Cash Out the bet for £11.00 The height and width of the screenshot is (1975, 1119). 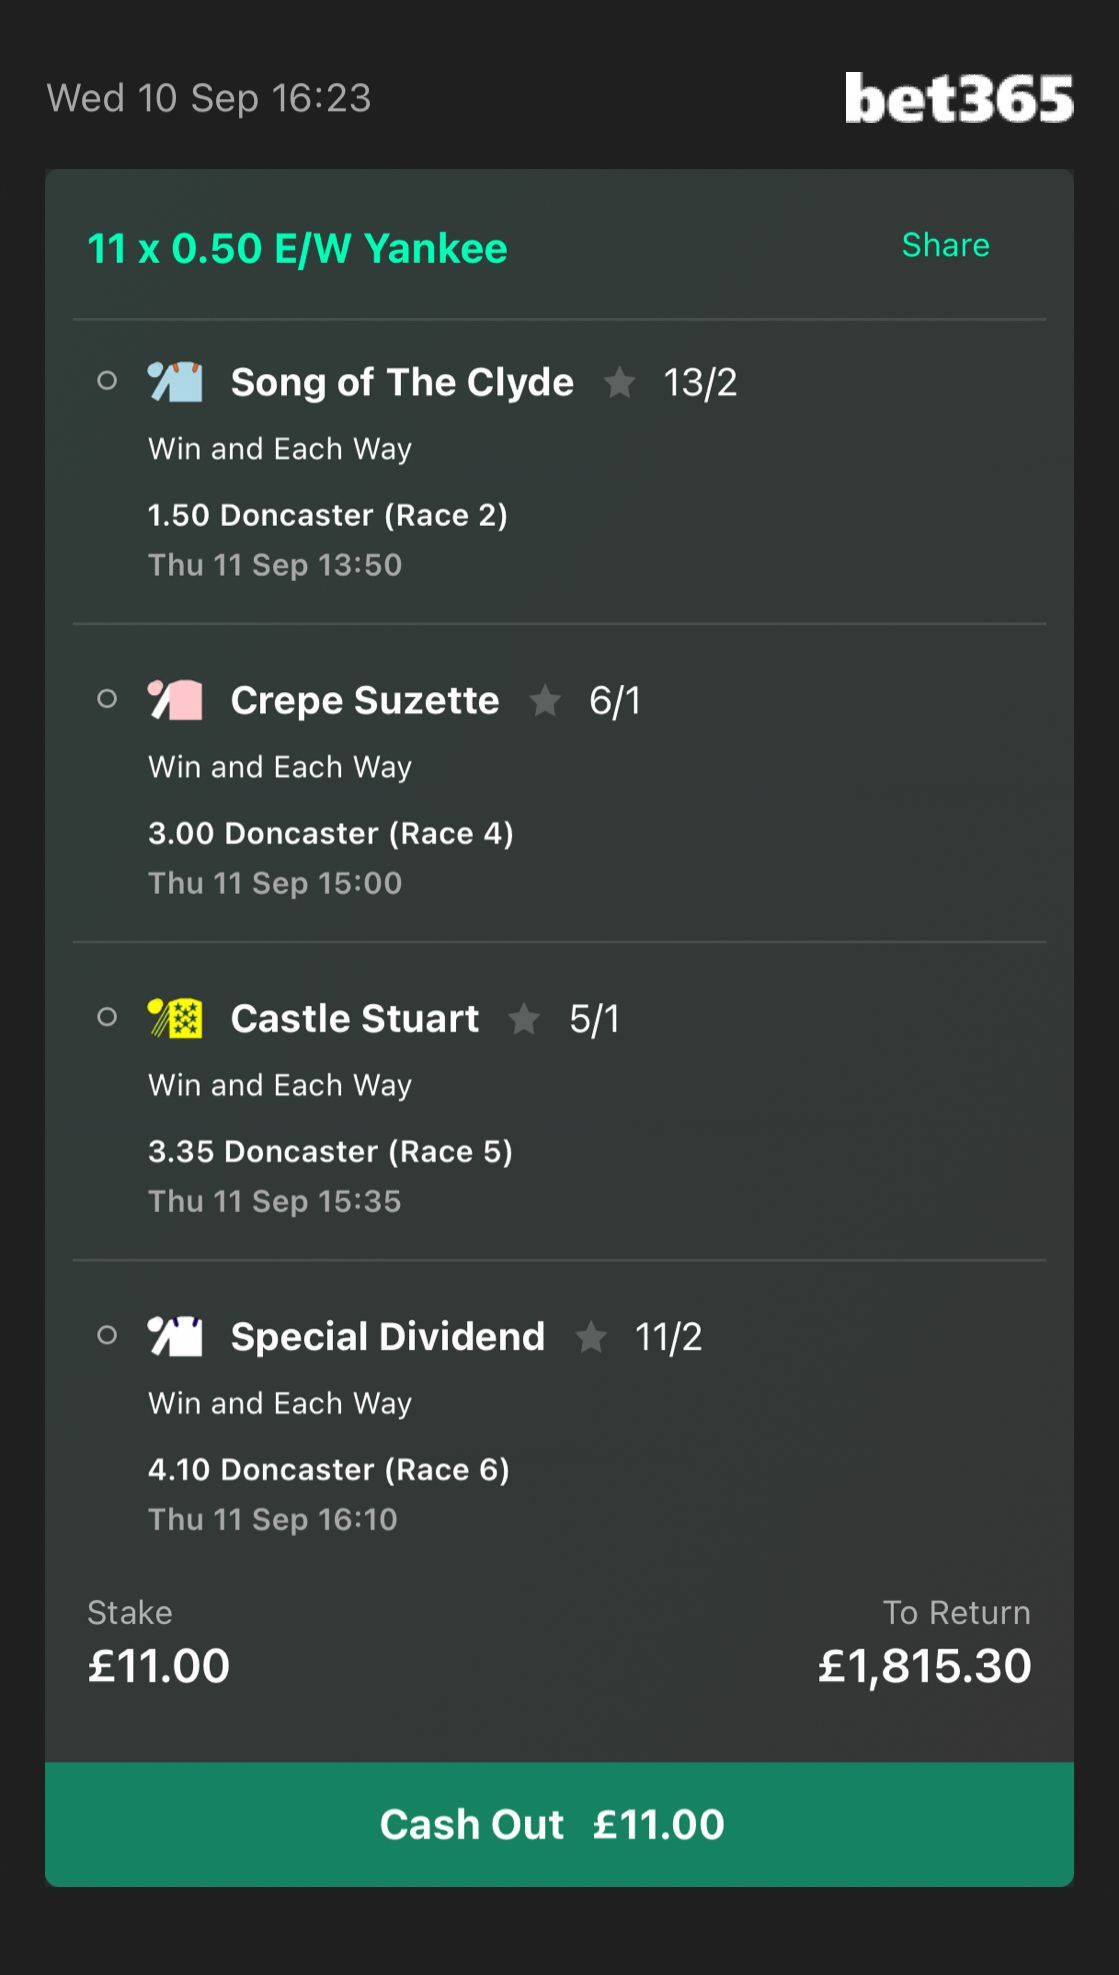click(x=559, y=1824)
